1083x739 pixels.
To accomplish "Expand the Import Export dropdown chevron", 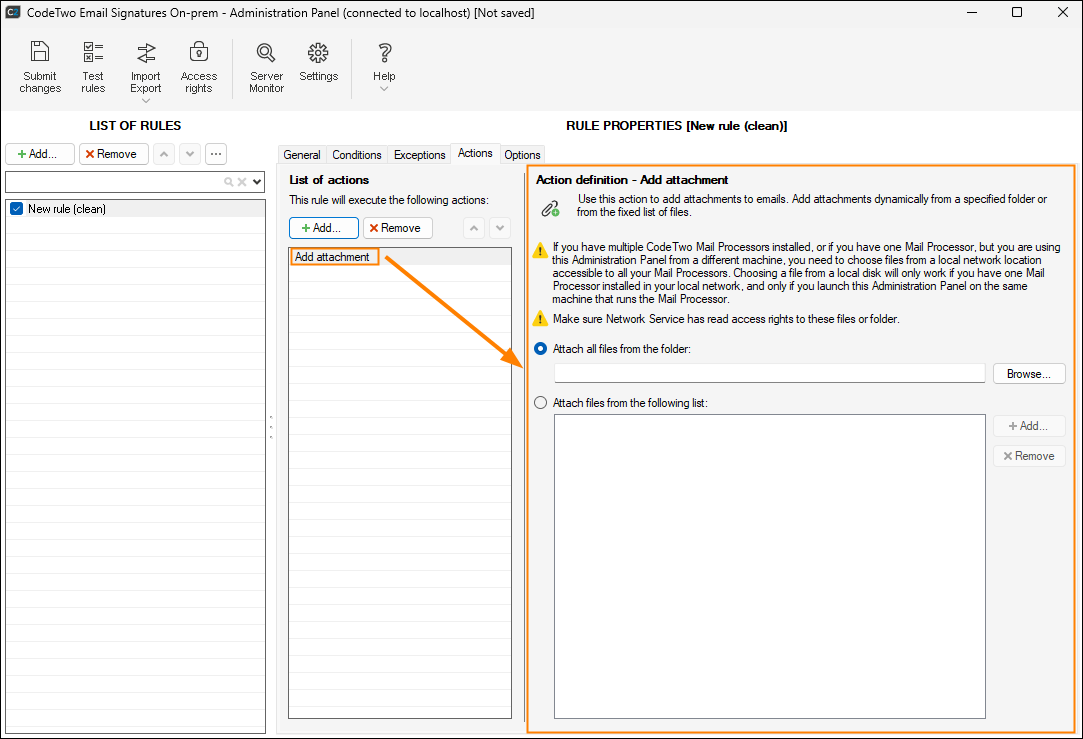I will tap(146, 101).
